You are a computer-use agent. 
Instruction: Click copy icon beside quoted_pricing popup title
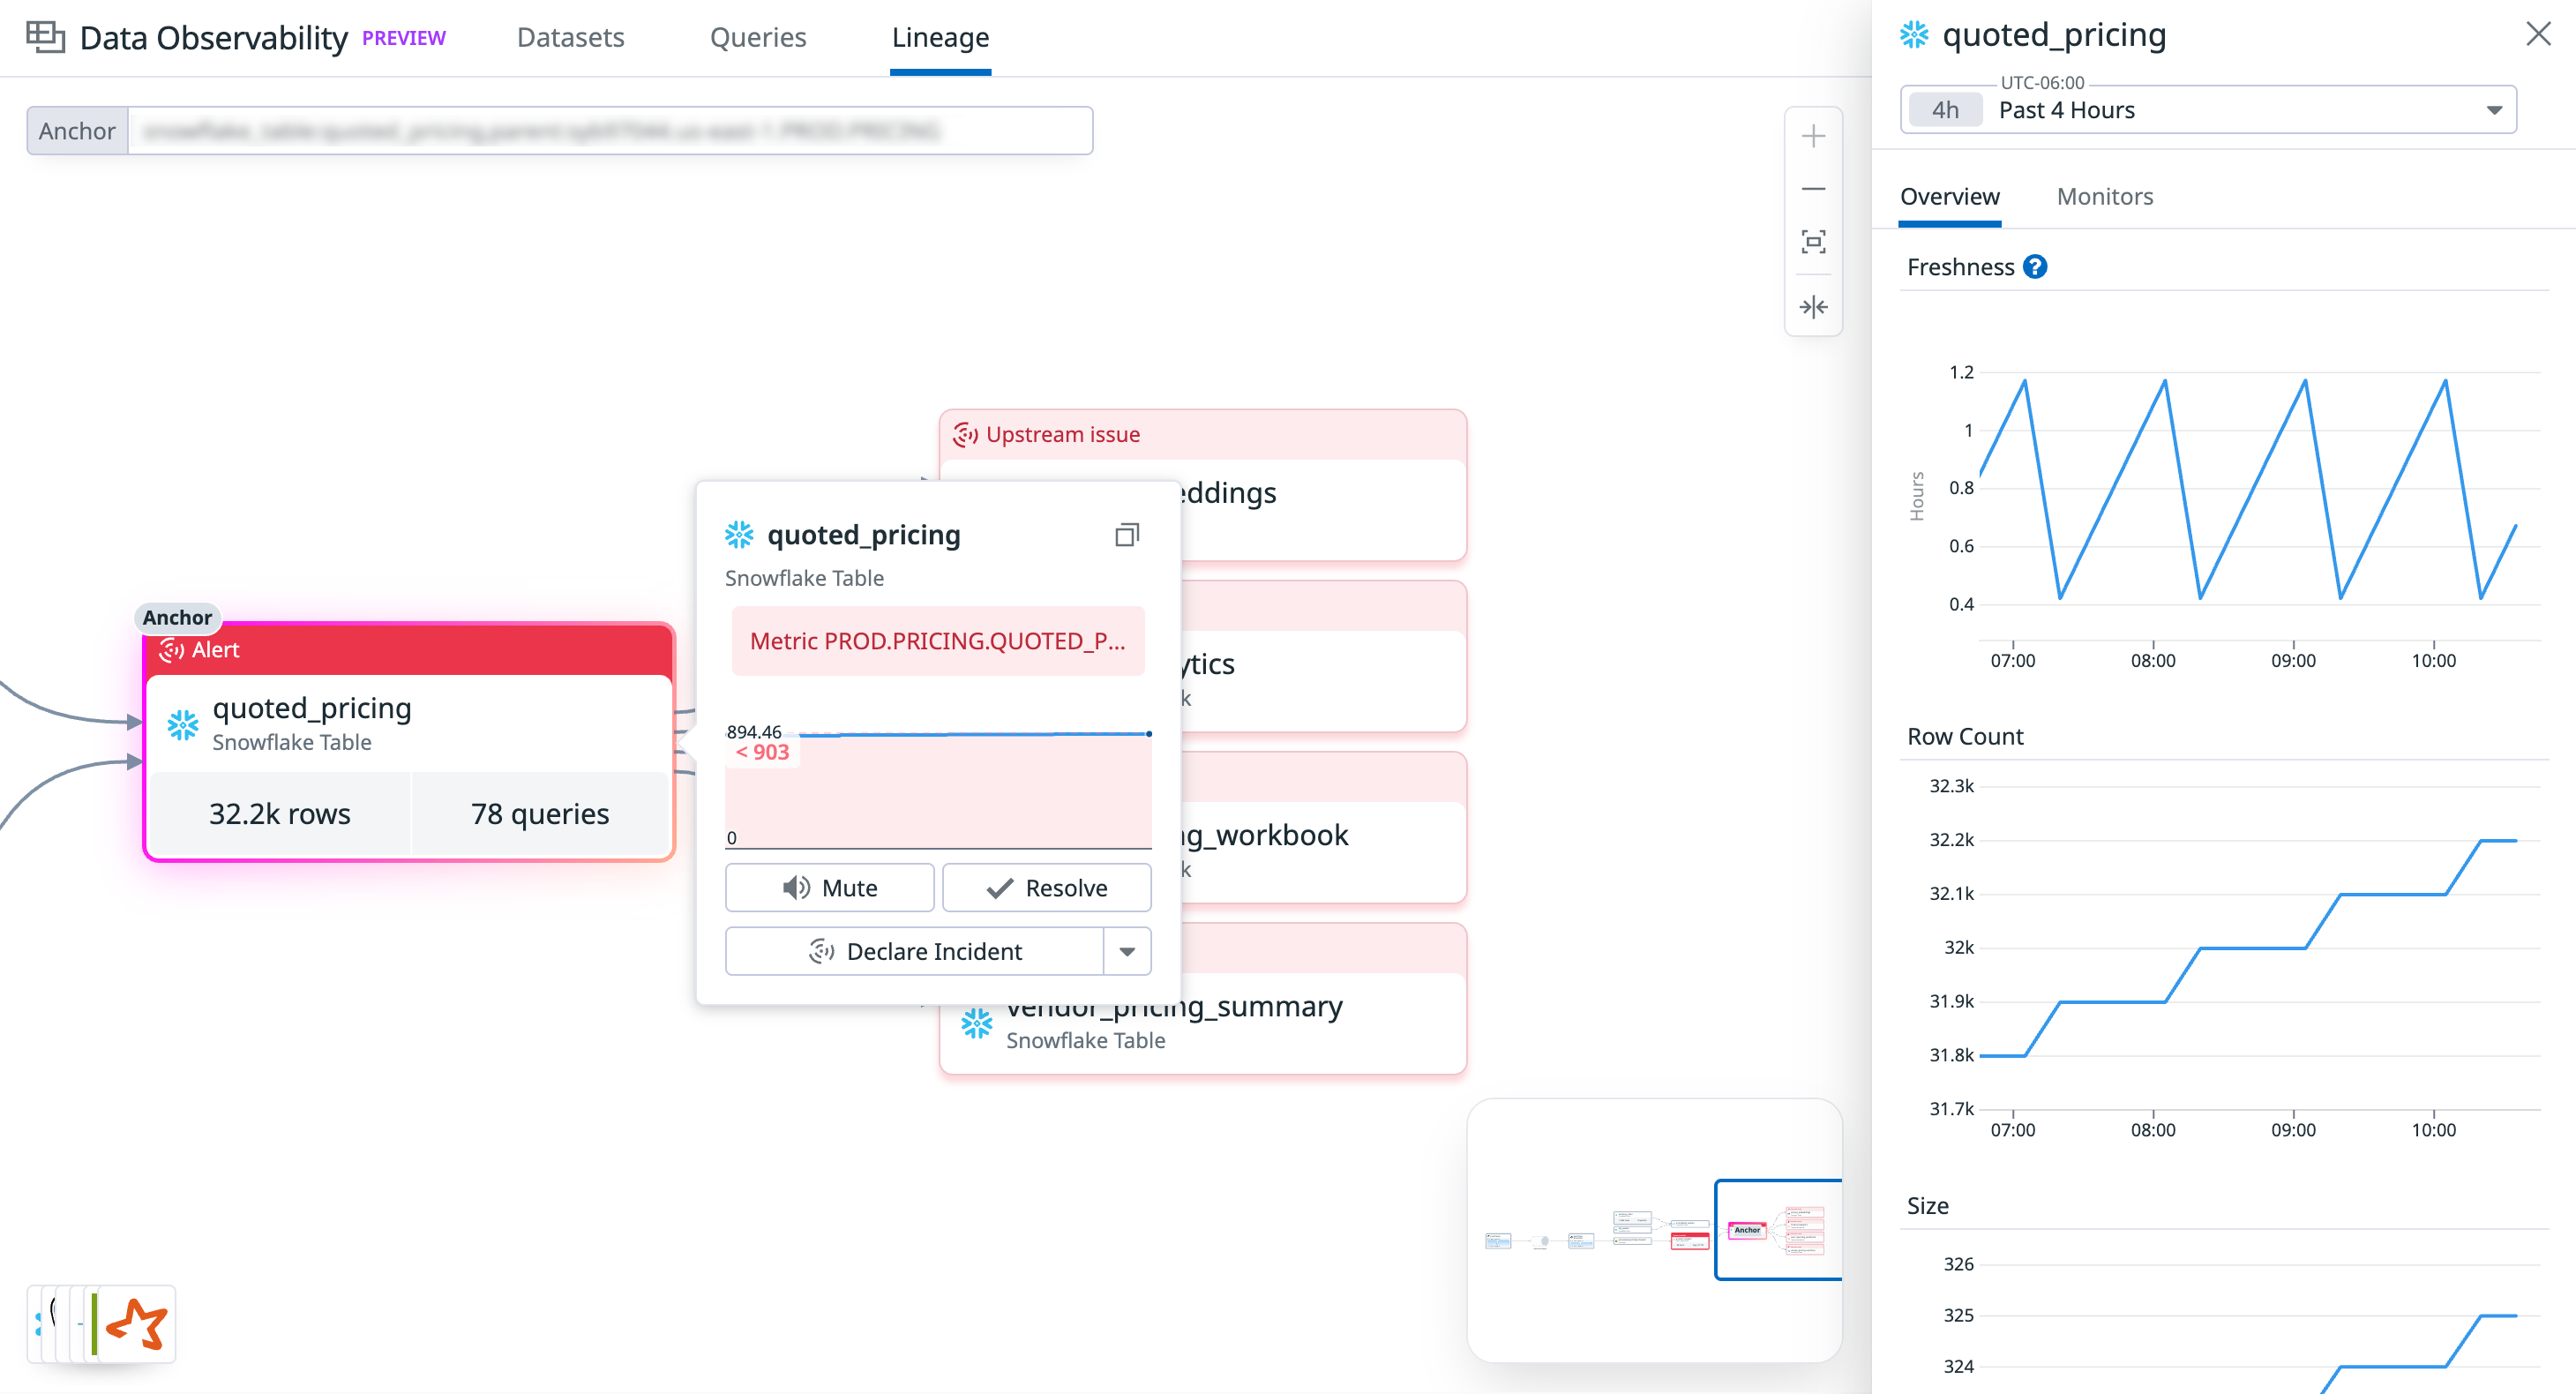pyautogui.click(x=1127, y=535)
